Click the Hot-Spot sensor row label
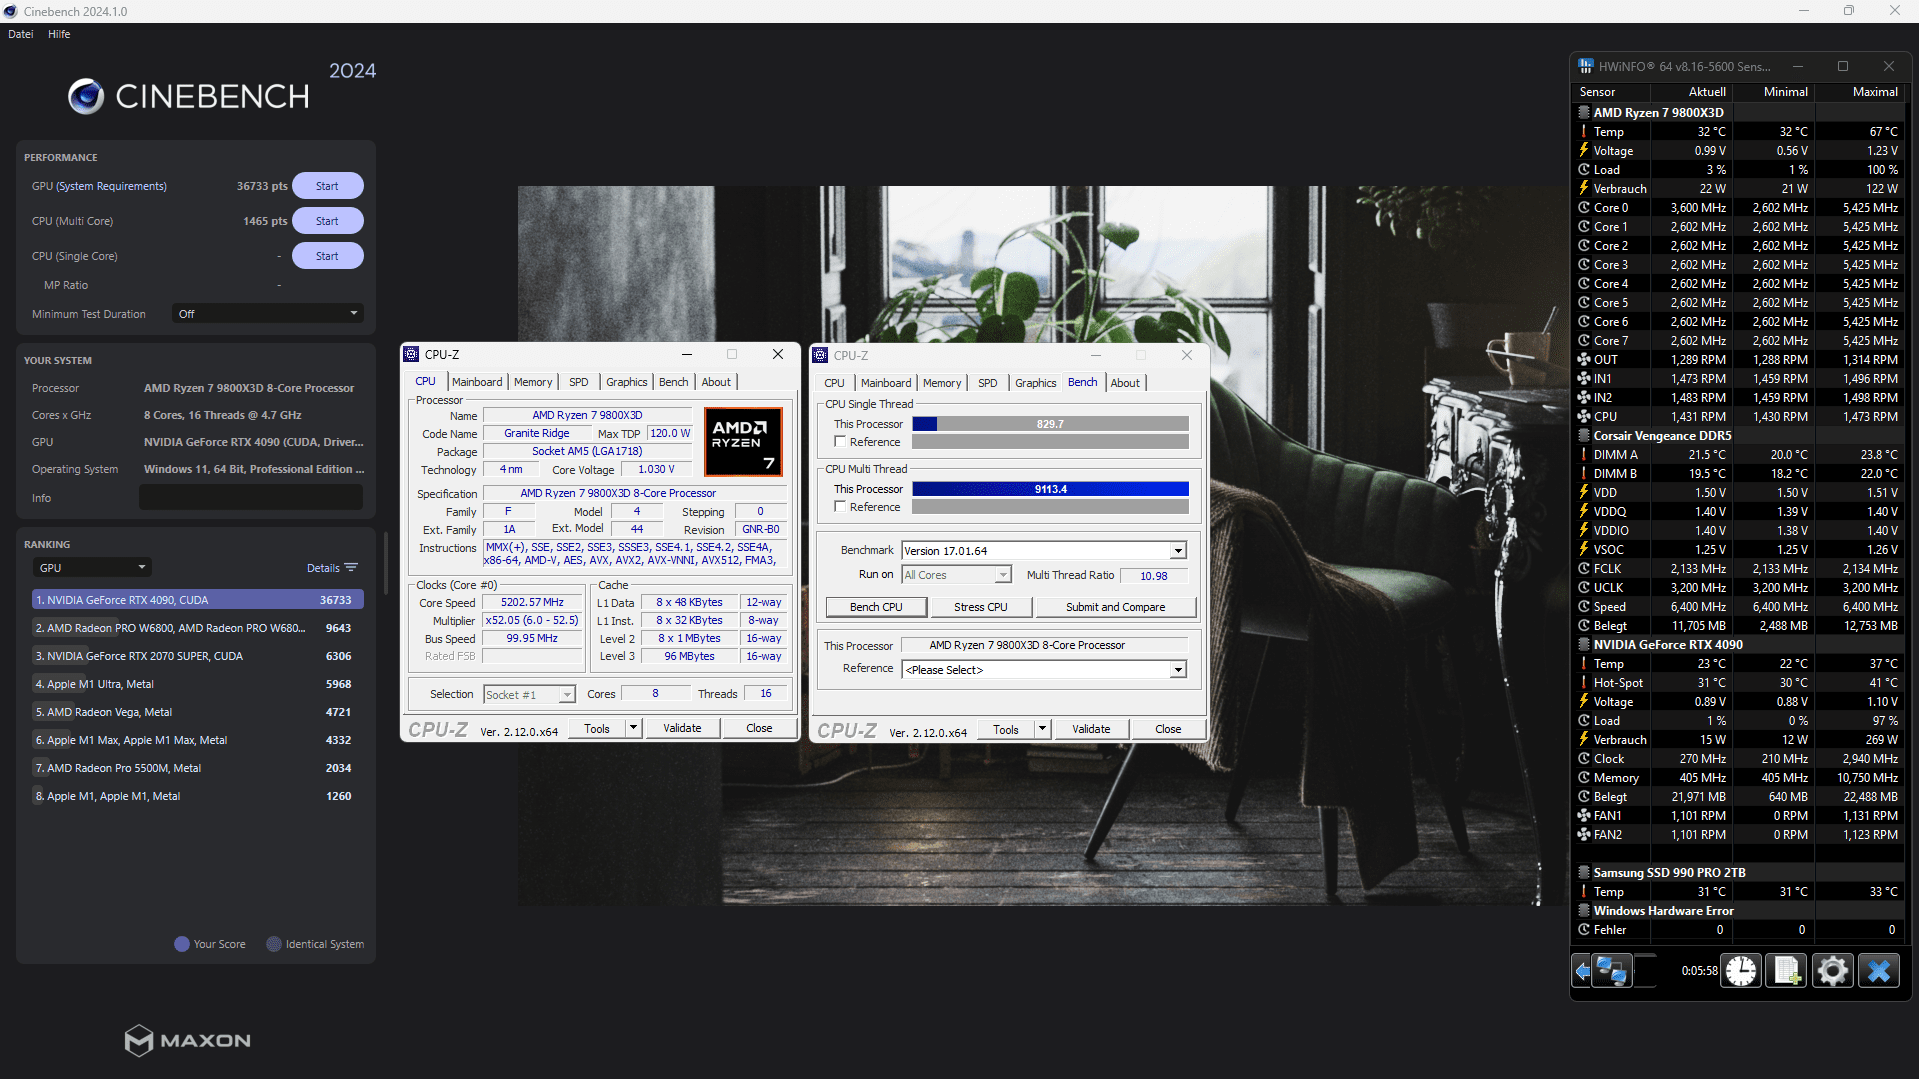Viewport: 1919px width, 1079px height. tap(1618, 682)
